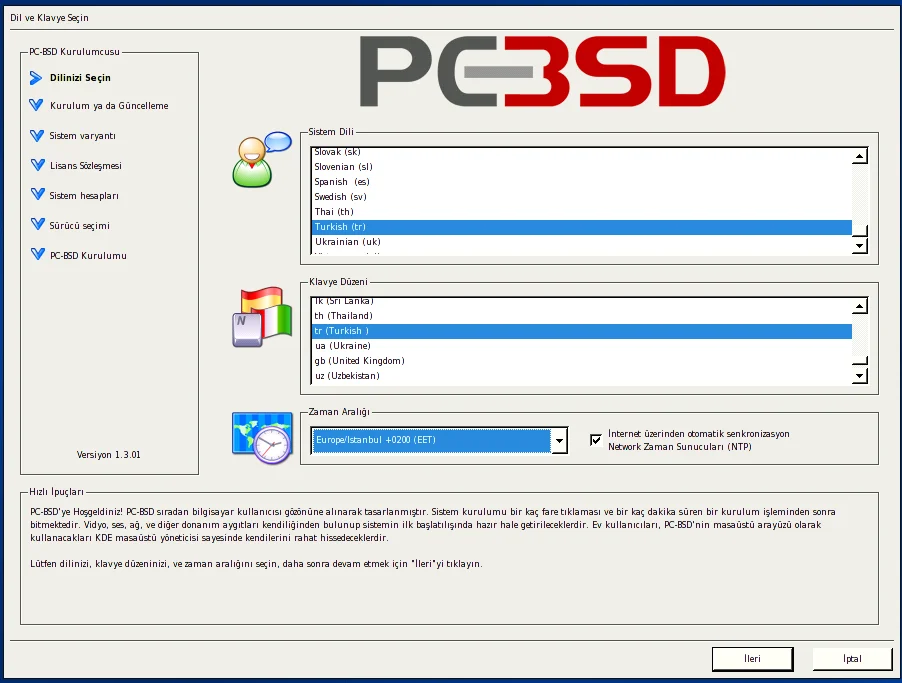Click the Lisans Sözleşmesi step label
Screen dimensions: 902x683
pos(86,166)
